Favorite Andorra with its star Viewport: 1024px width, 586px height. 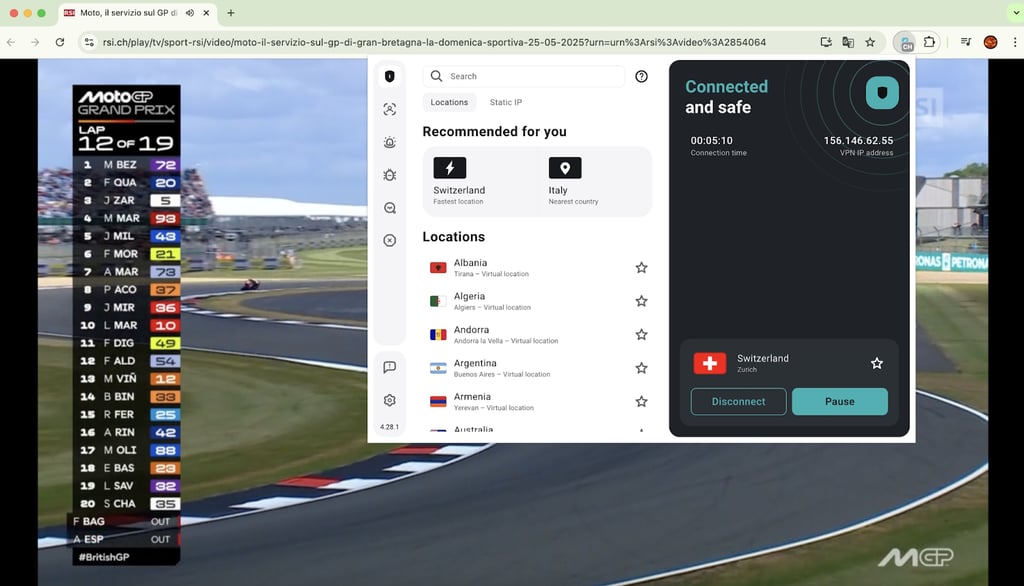point(641,334)
